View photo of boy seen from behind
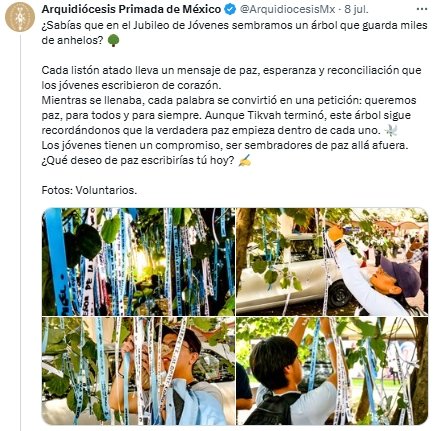Viewport: 438px width, 431px height. 332,371
